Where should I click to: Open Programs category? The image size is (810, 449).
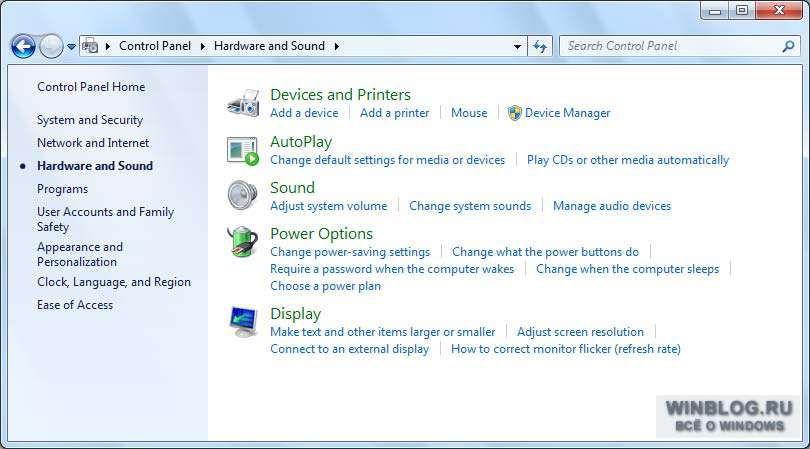[63, 189]
